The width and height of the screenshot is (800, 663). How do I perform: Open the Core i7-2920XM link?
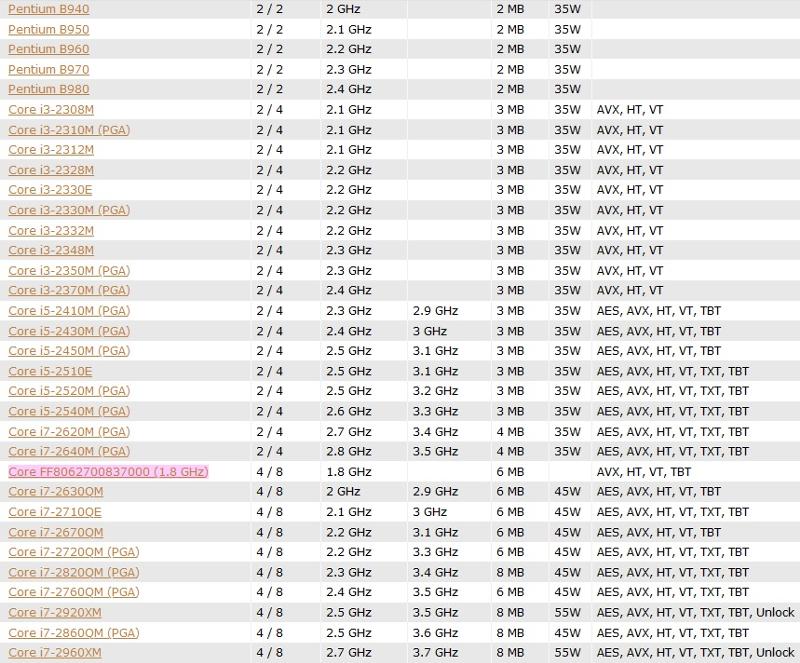pos(55,612)
